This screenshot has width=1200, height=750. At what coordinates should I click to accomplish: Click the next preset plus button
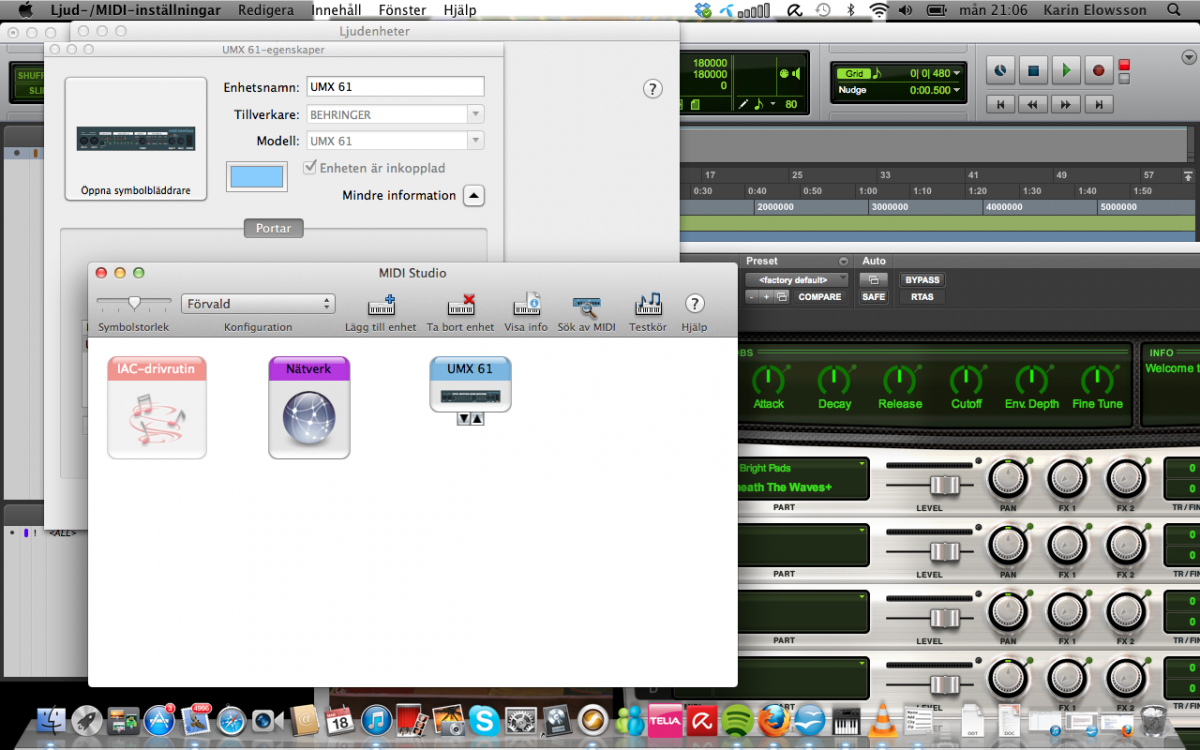tap(767, 297)
